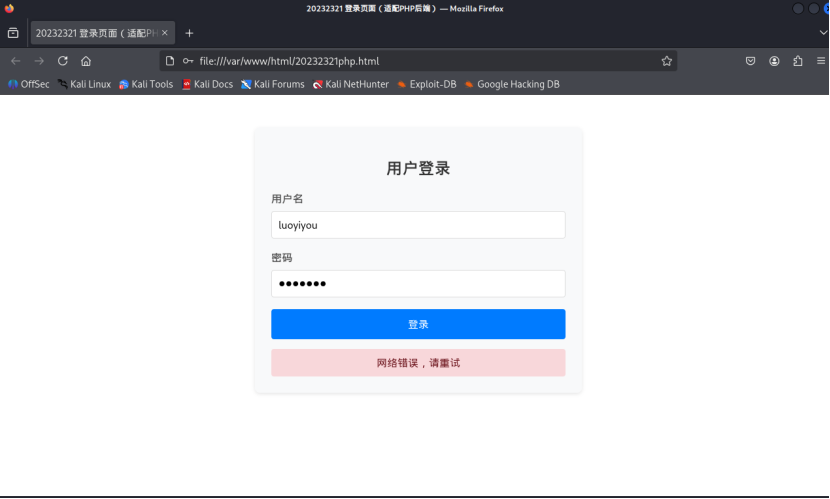
Task: Click the 用户登录 heading
Action: (418, 168)
